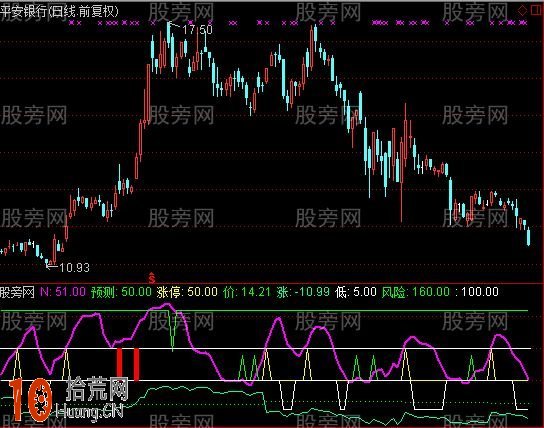
Task: Click the 10.93 low price label
Action: pos(74,267)
